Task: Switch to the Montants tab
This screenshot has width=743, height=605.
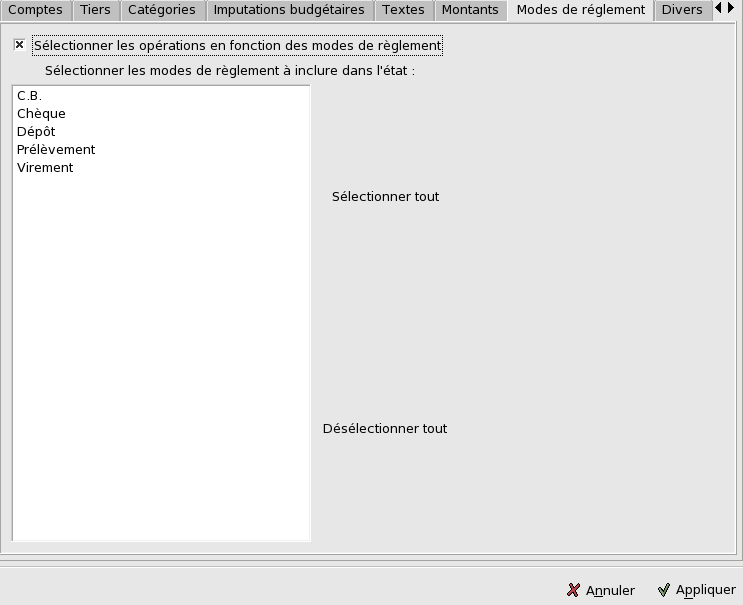Action: (470, 10)
